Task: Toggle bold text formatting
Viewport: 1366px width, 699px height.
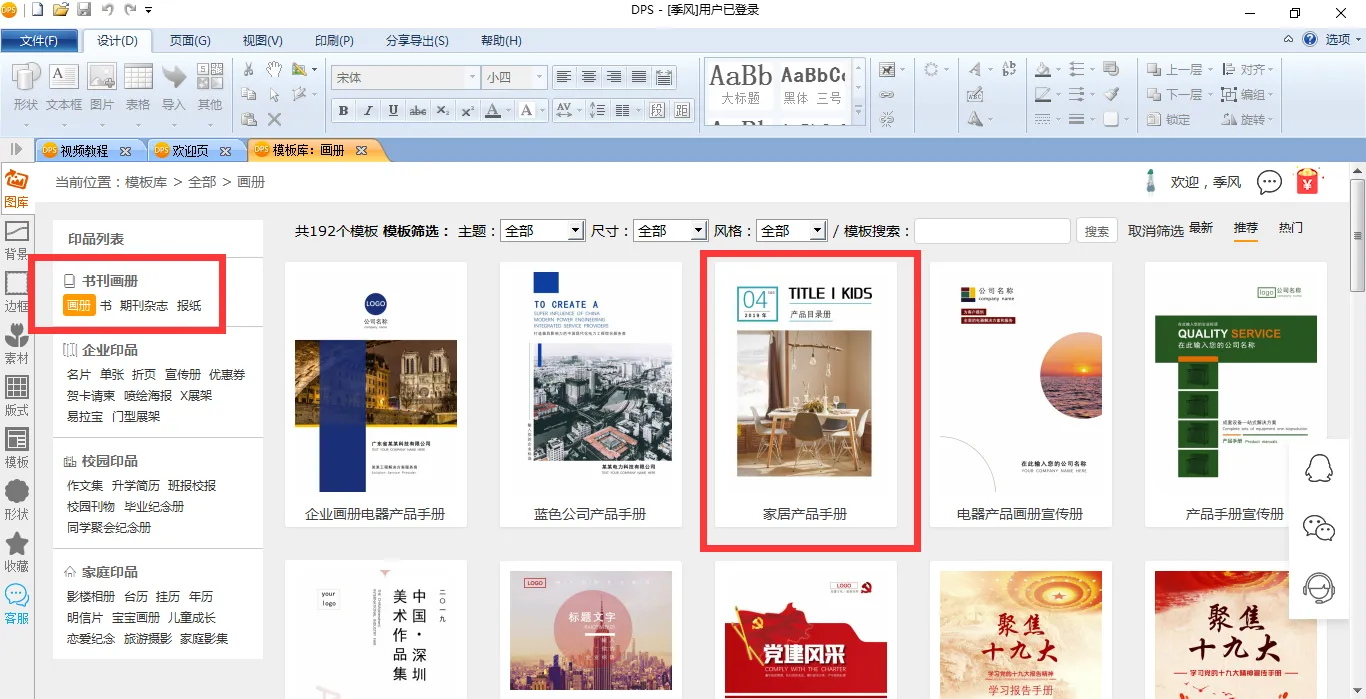Action: [344, 111]
